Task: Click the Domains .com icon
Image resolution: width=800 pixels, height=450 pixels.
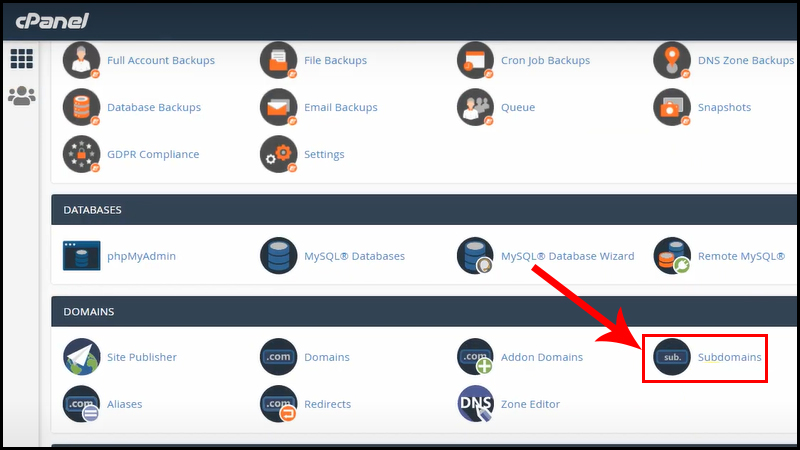Action: (x=279, y=357)
